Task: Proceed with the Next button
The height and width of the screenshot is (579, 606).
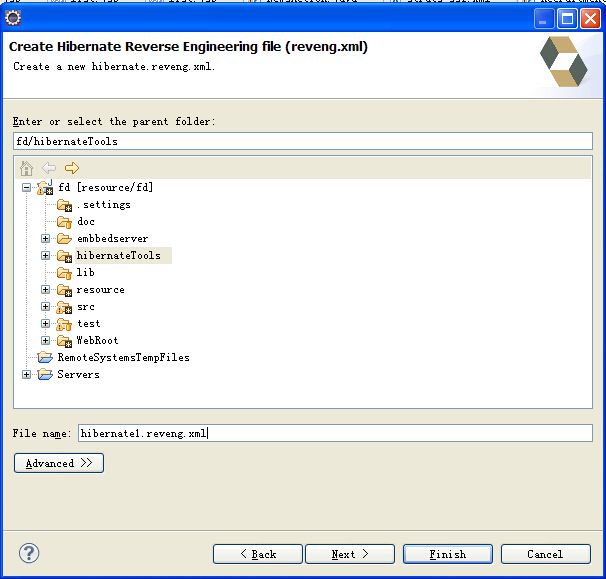Action: pos(350,554)
